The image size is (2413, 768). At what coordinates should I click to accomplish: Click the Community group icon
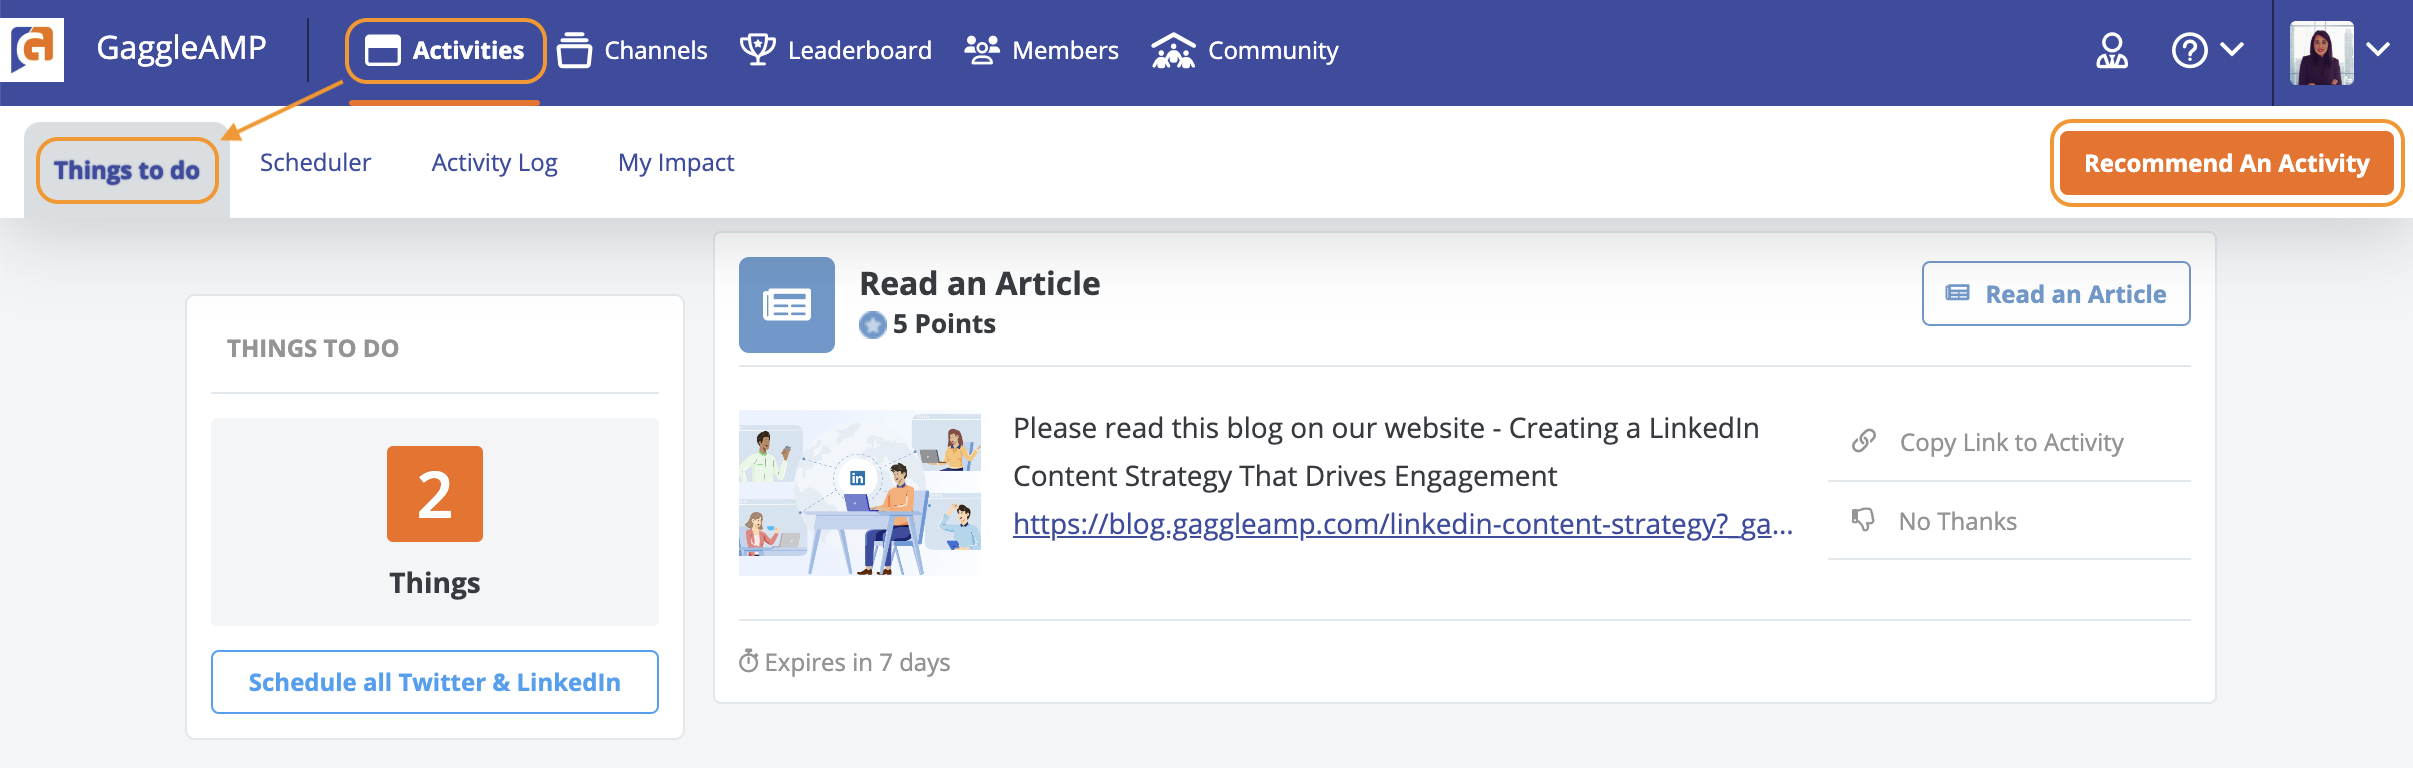pyautogui.click(x=1173, y=50)
